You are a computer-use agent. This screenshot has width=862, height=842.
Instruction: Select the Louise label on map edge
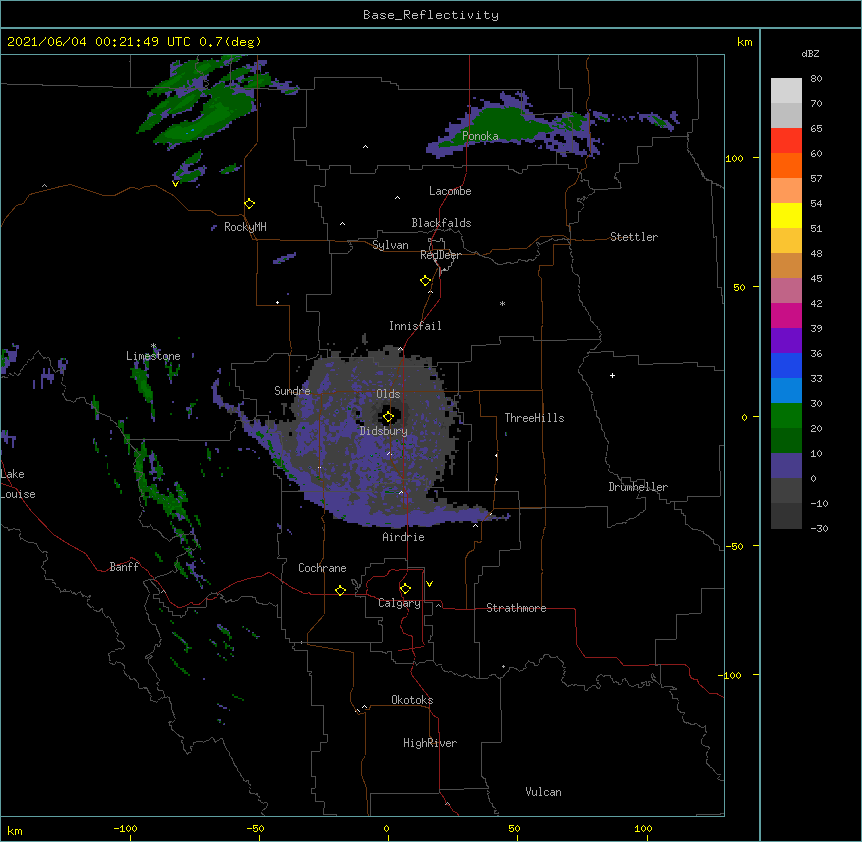tap(18, 494)
